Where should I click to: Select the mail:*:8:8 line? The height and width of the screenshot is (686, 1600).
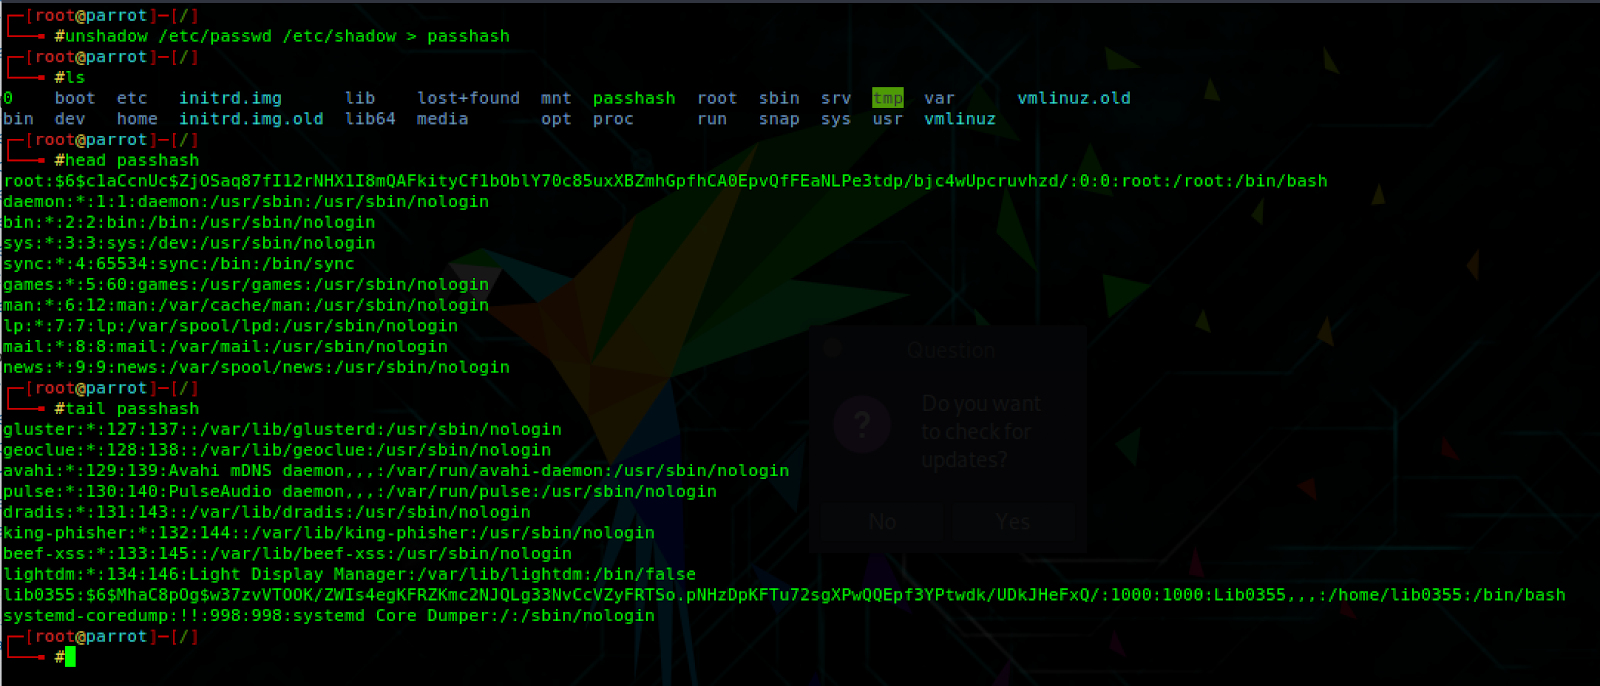(226, 347)
